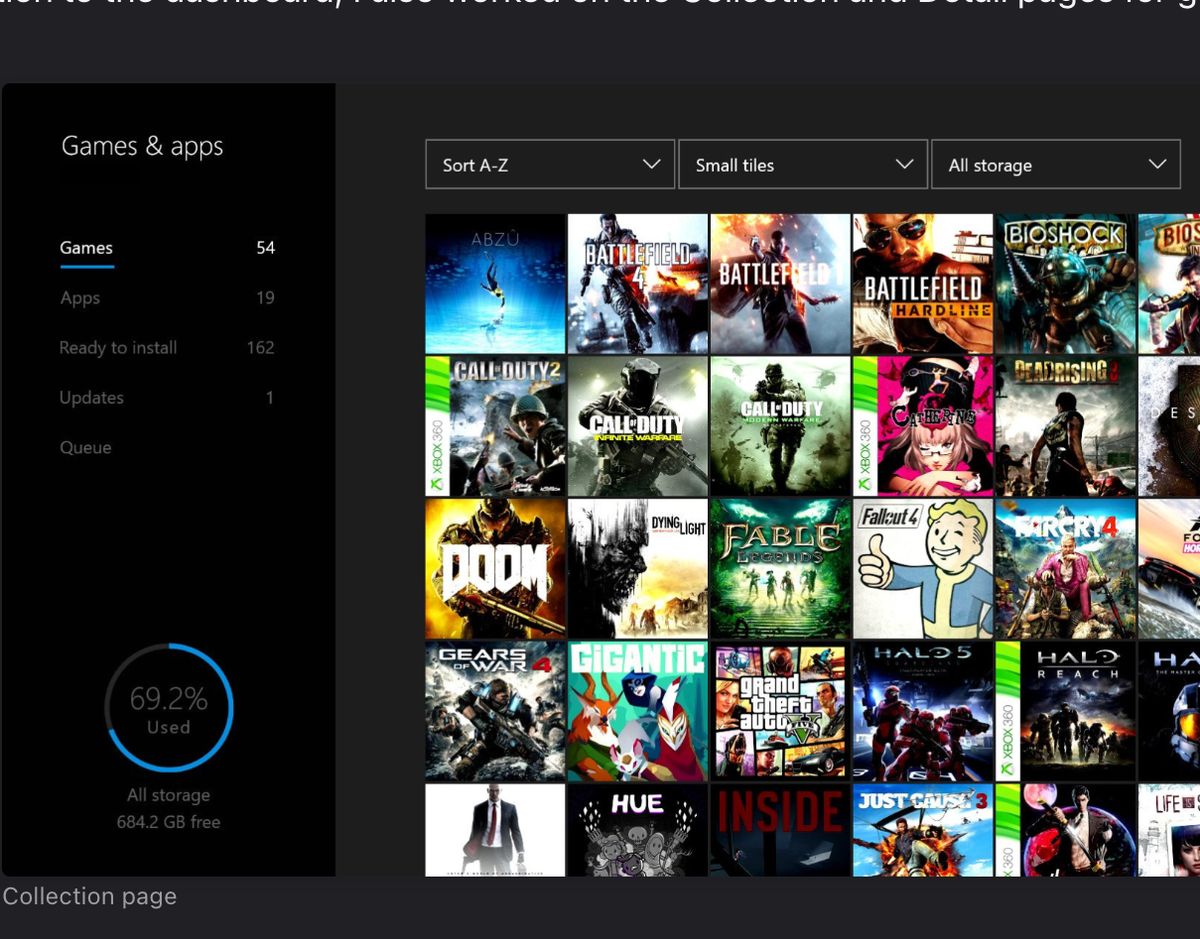Open the Dead Rising 3 tile
This screenshot has height=939, width=1200.
point(1066,426)
